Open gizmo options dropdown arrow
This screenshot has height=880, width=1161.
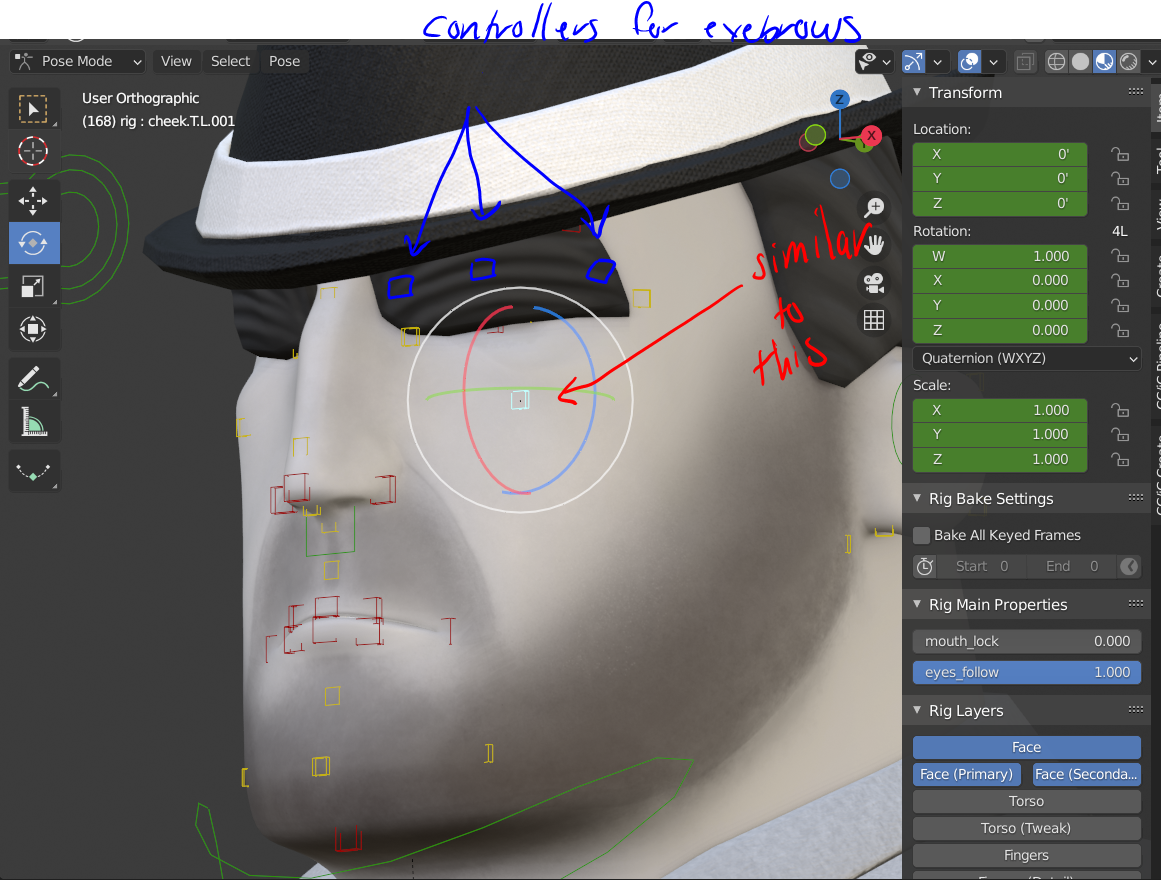pos(937,61)
